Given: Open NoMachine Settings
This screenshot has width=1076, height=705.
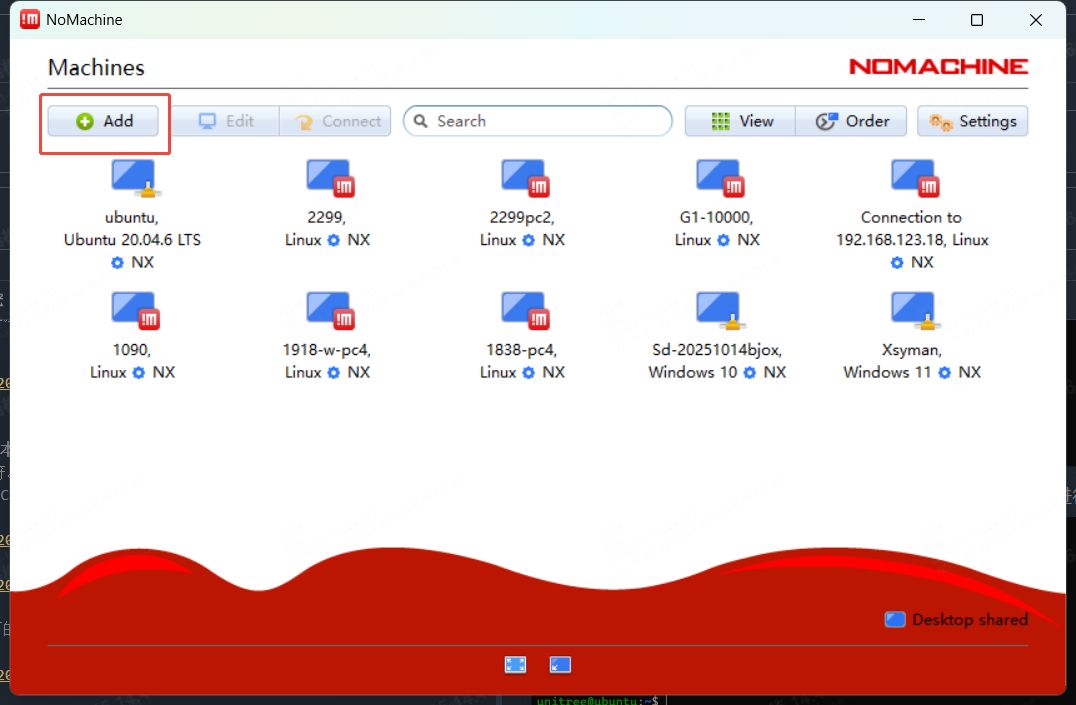Looking at the screenshot, I should pos(972,122).
